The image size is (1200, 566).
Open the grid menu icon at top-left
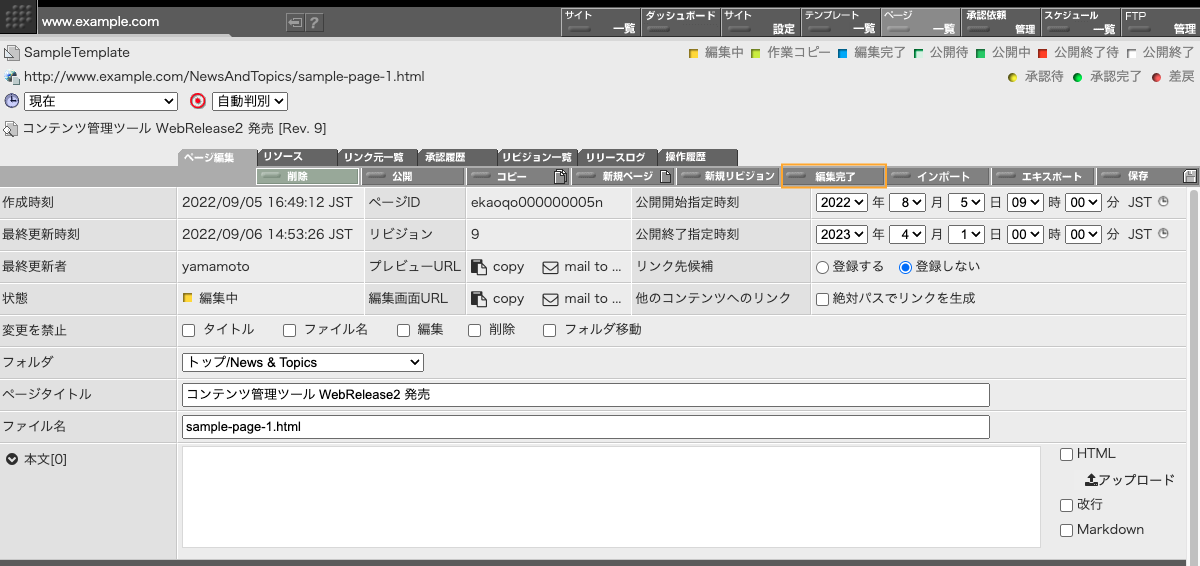point(21,18)
